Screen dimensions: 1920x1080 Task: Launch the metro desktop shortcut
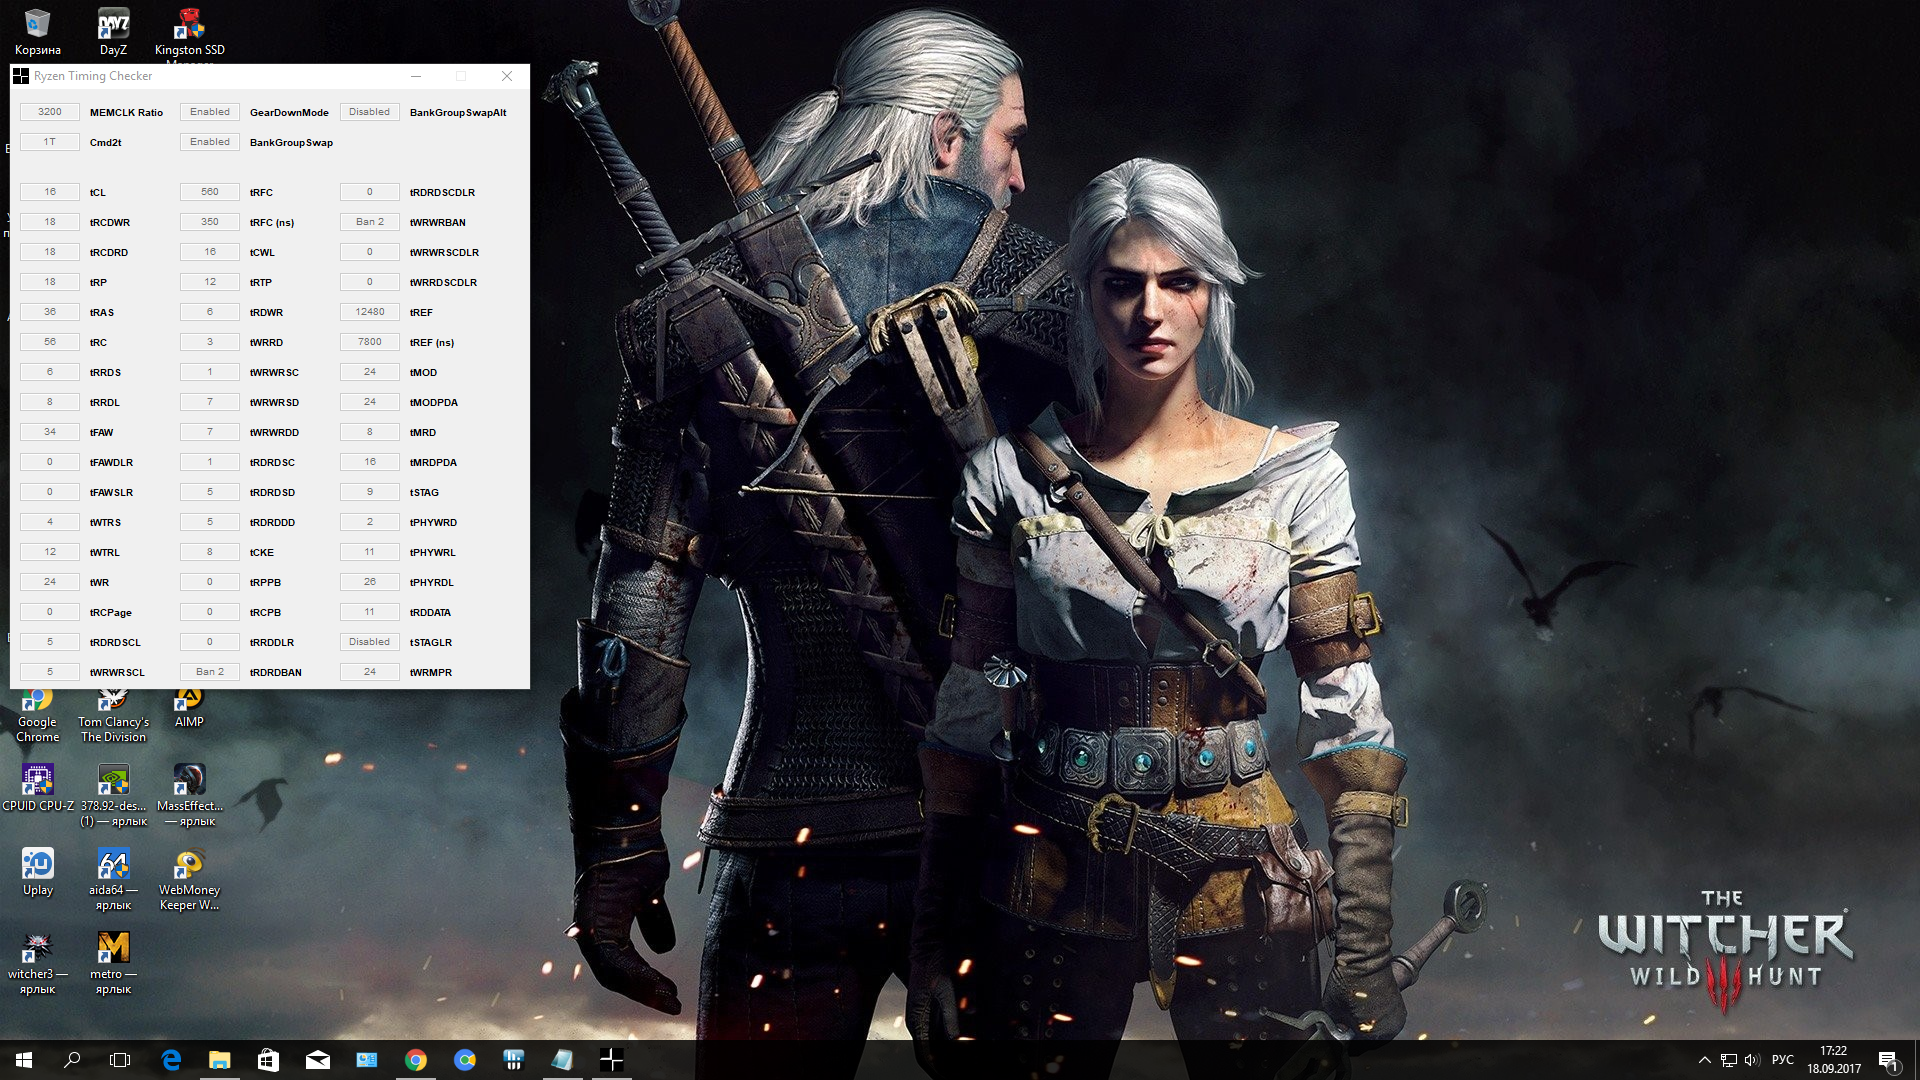pos(113,948)
